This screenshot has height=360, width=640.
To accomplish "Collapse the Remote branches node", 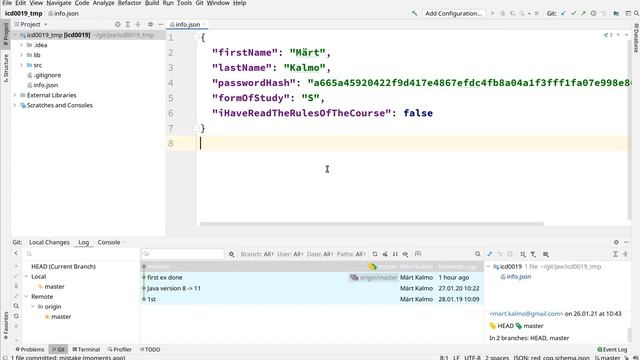I will tap(26, 296).
